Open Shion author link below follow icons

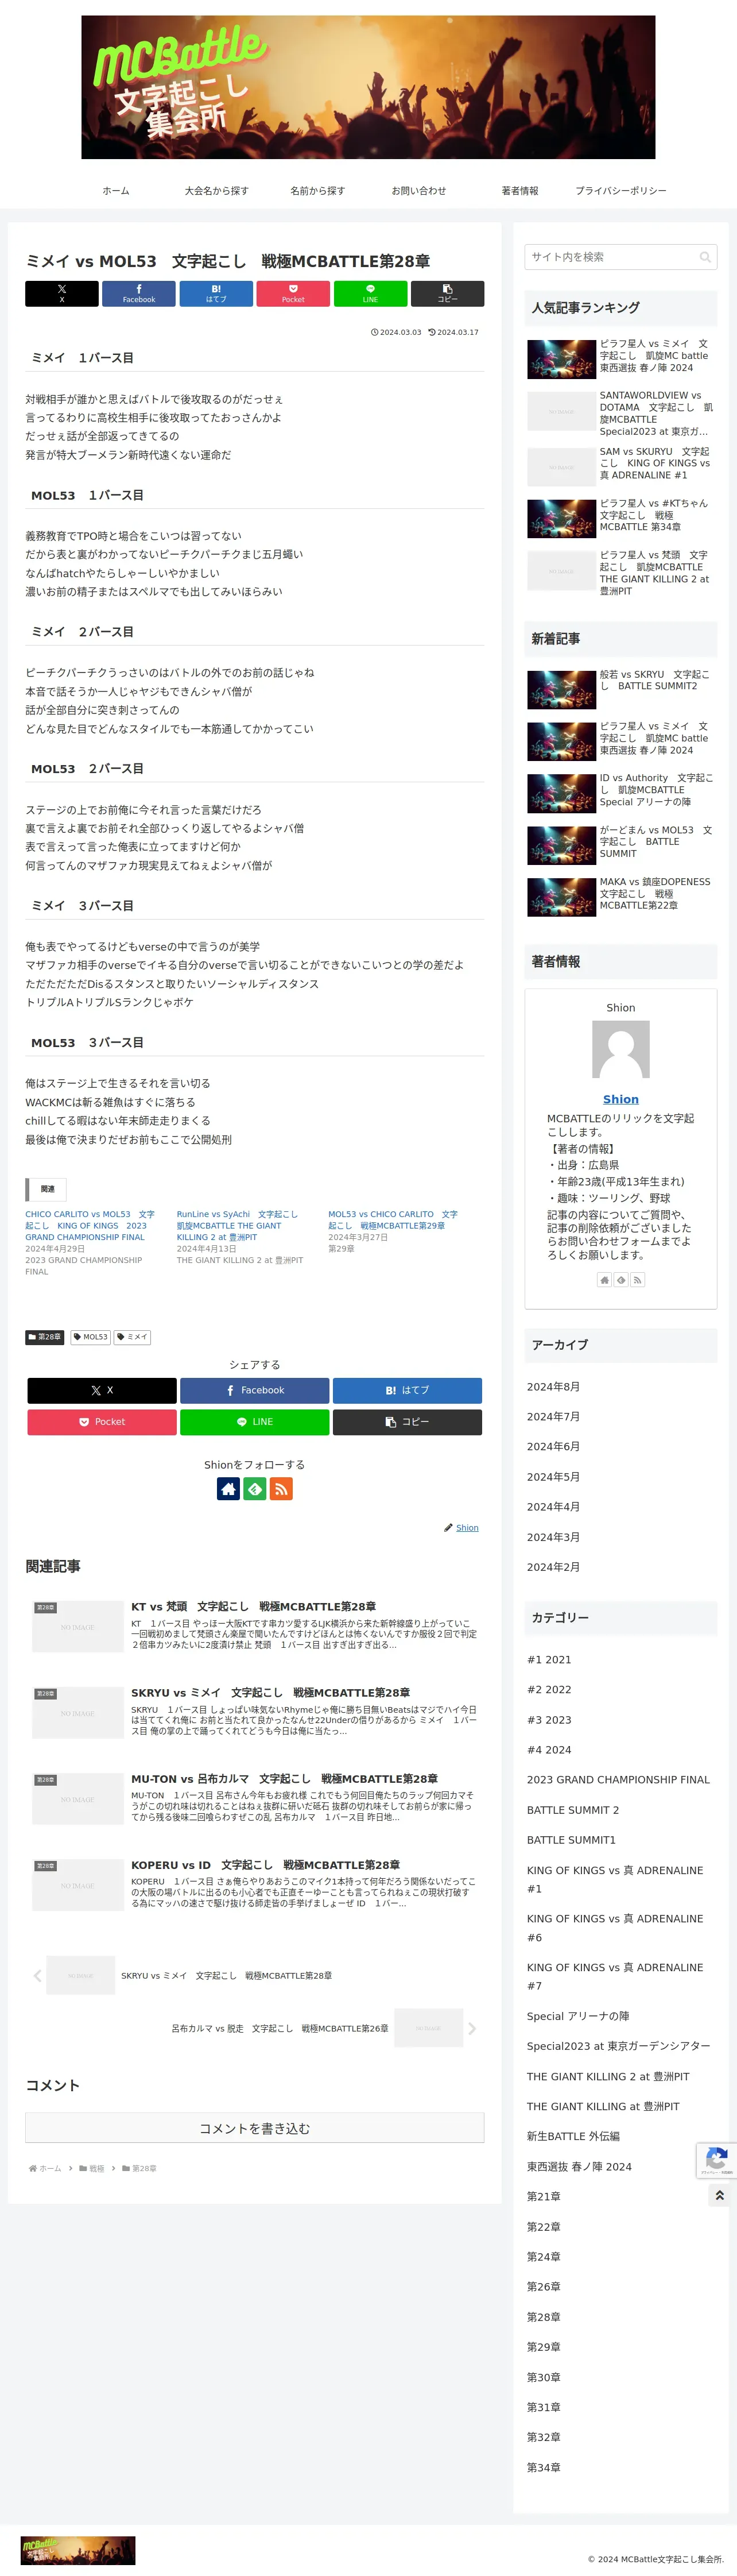click(467, 1527)
